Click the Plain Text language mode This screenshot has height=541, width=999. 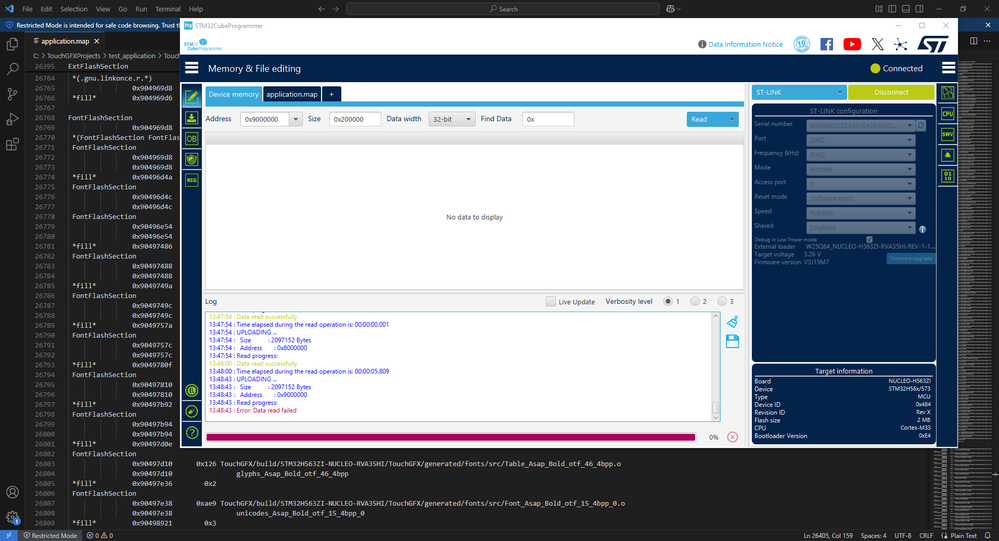pos(963,535)
